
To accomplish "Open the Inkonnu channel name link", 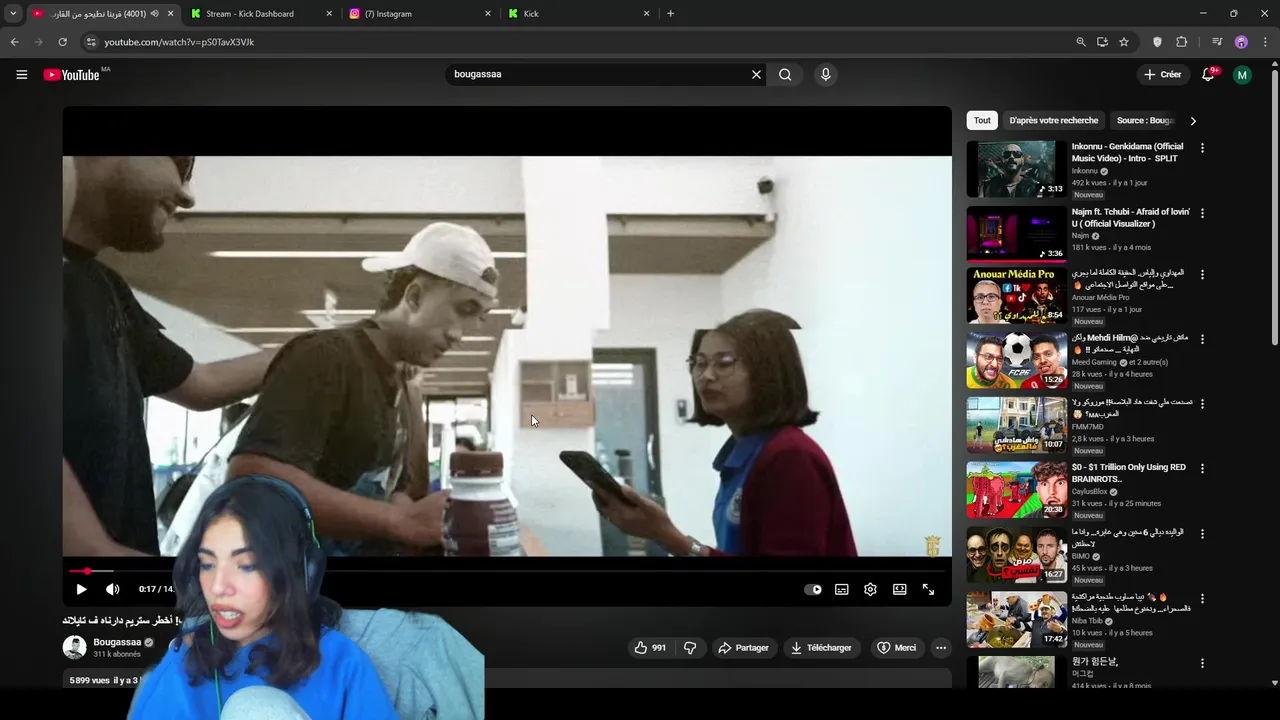I will coord(1085,171).
